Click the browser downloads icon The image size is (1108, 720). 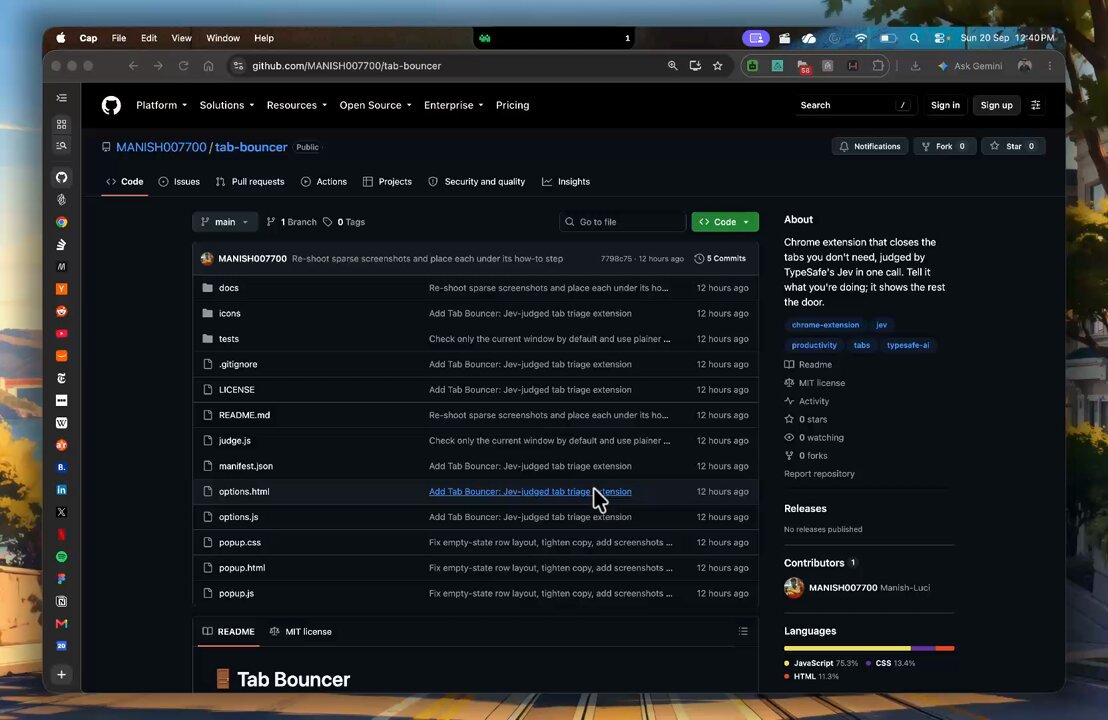point(915,66)
